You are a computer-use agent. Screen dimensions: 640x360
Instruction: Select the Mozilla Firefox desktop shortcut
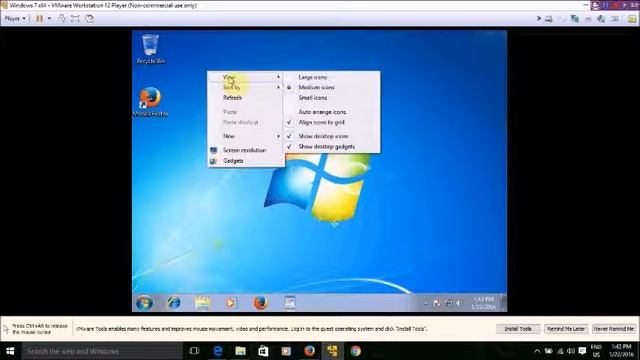151,102
